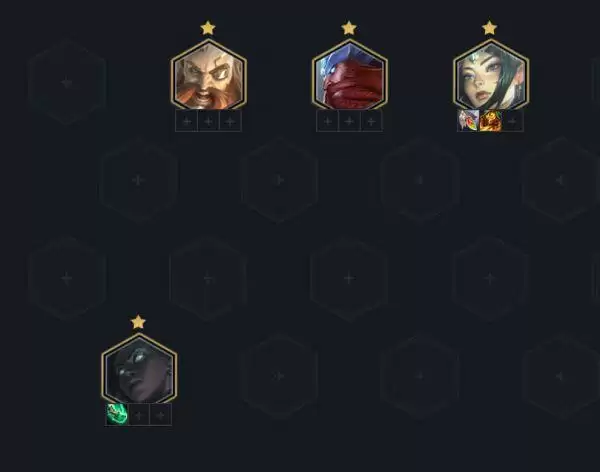The width and height of the screenshot is (600, 472).
Task: Open last empty item slot under dark champion
Action: click(161, 415)
